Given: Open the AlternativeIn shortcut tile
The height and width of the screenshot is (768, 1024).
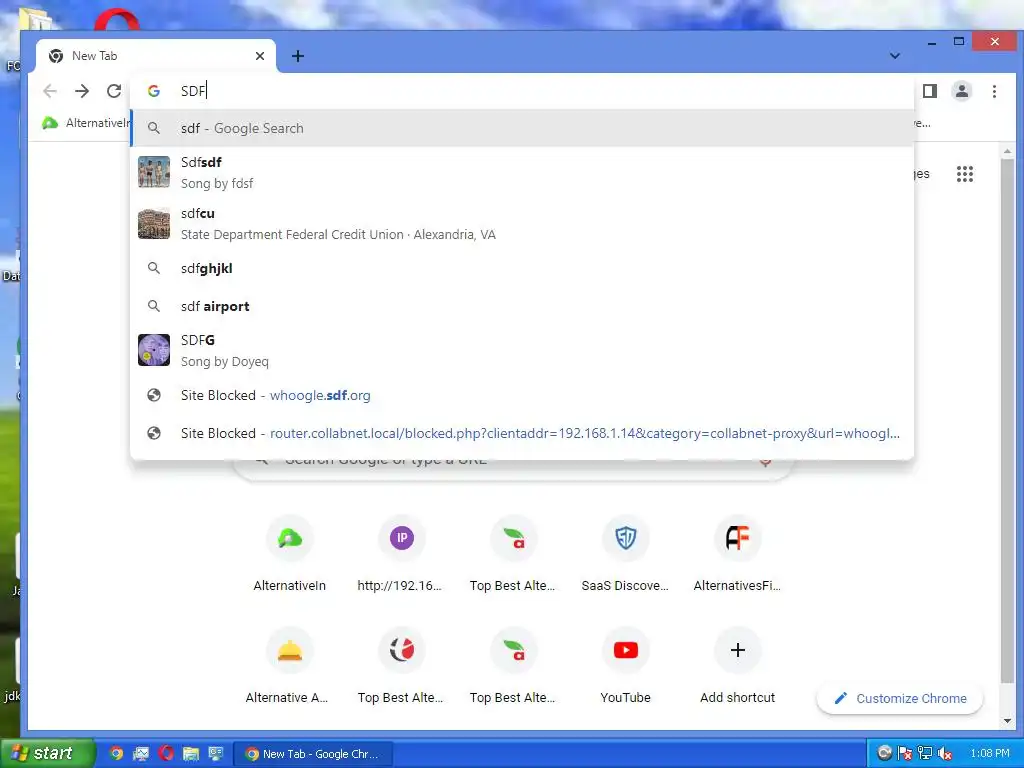Looking at the screenshot, I should tap(289, 554).
